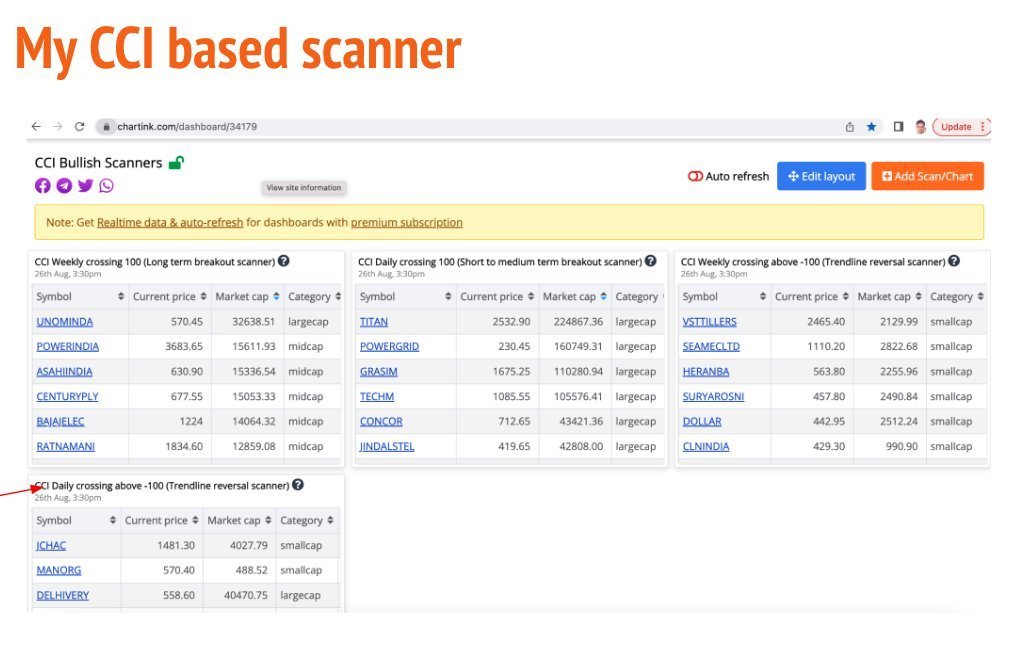Toggle the Auto refresh switch
Screen dimensions: 1029x655
tap(695, 176)
